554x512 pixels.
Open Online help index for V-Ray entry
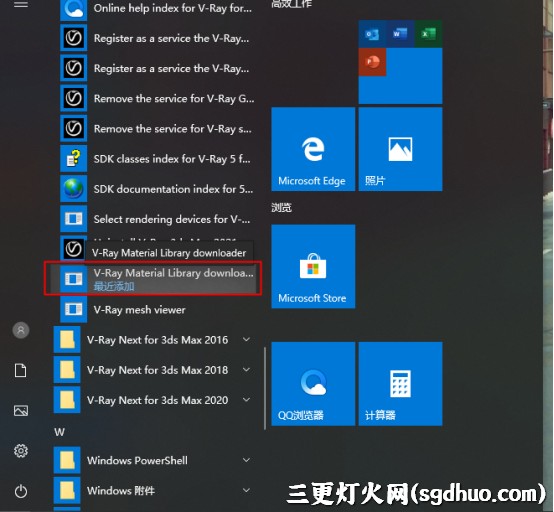point(158,8)
